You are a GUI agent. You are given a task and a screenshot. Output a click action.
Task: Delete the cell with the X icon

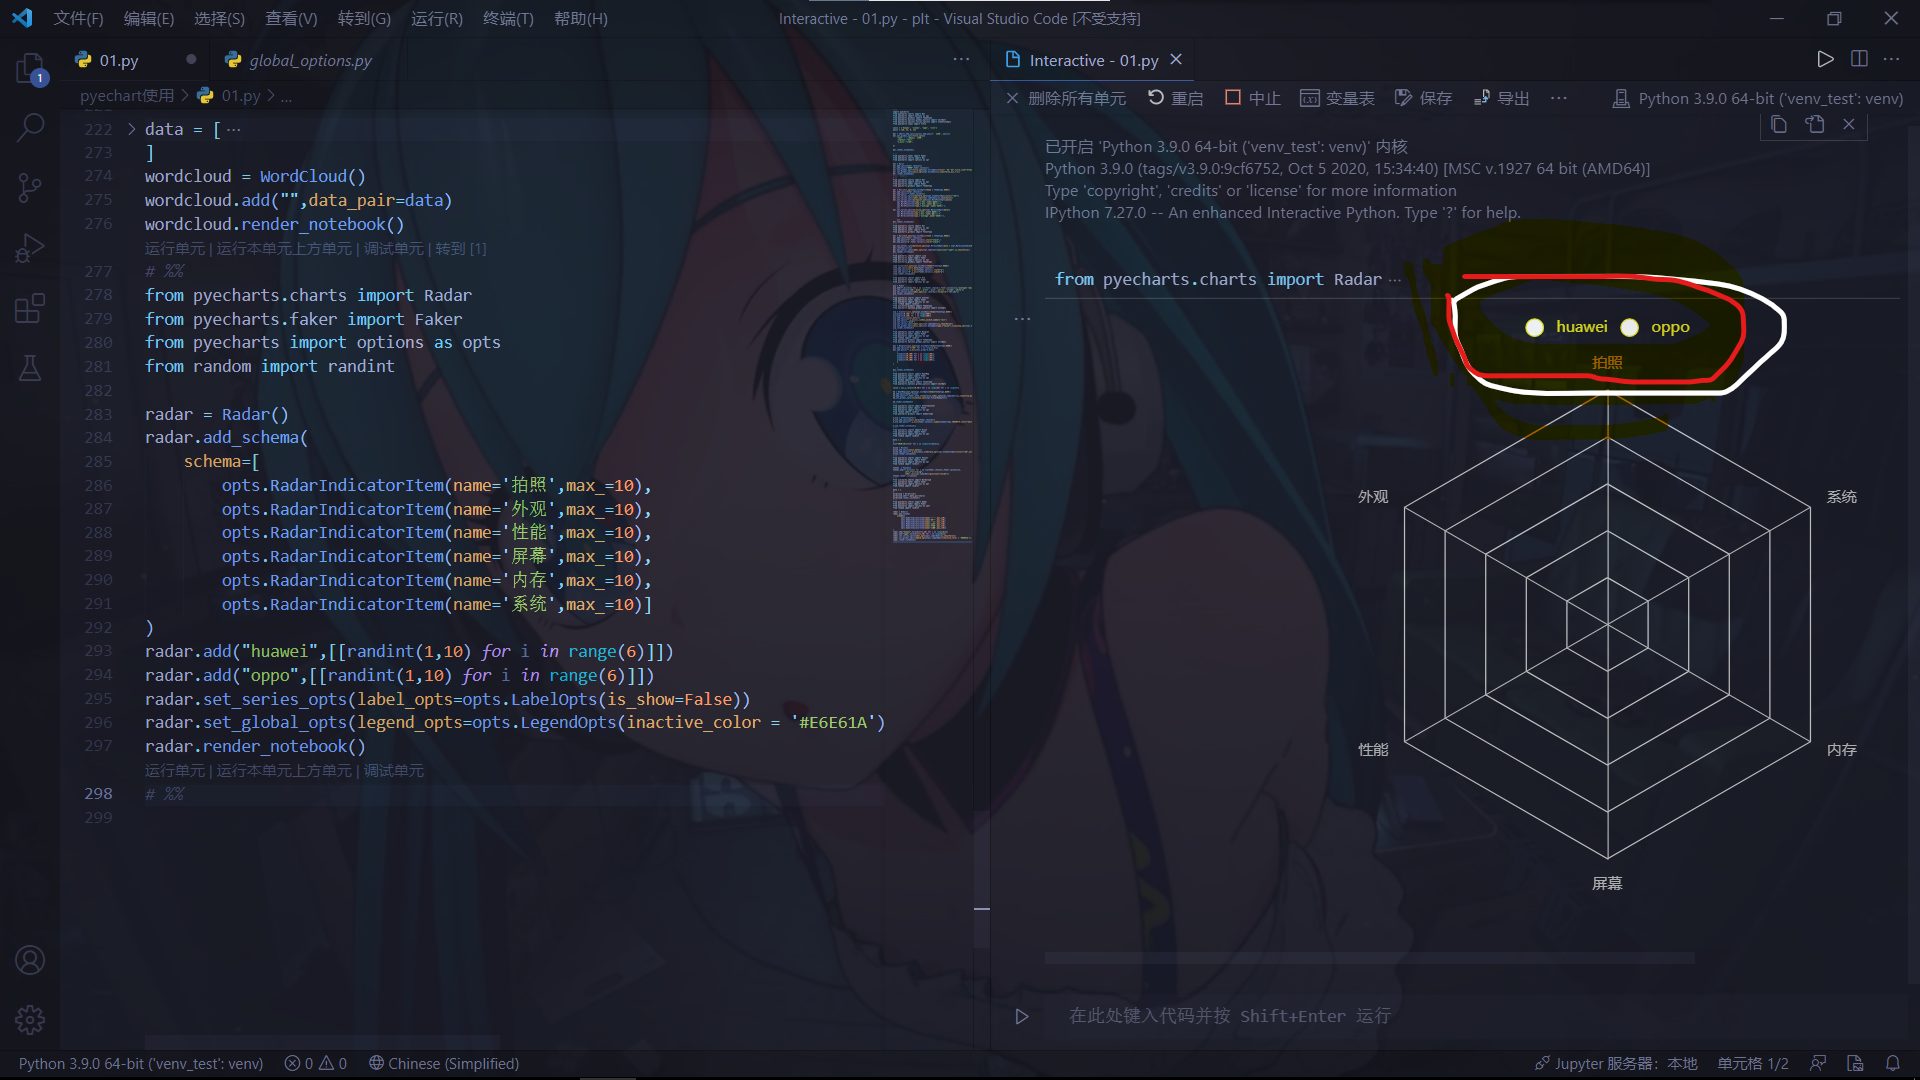(1849, 124)
